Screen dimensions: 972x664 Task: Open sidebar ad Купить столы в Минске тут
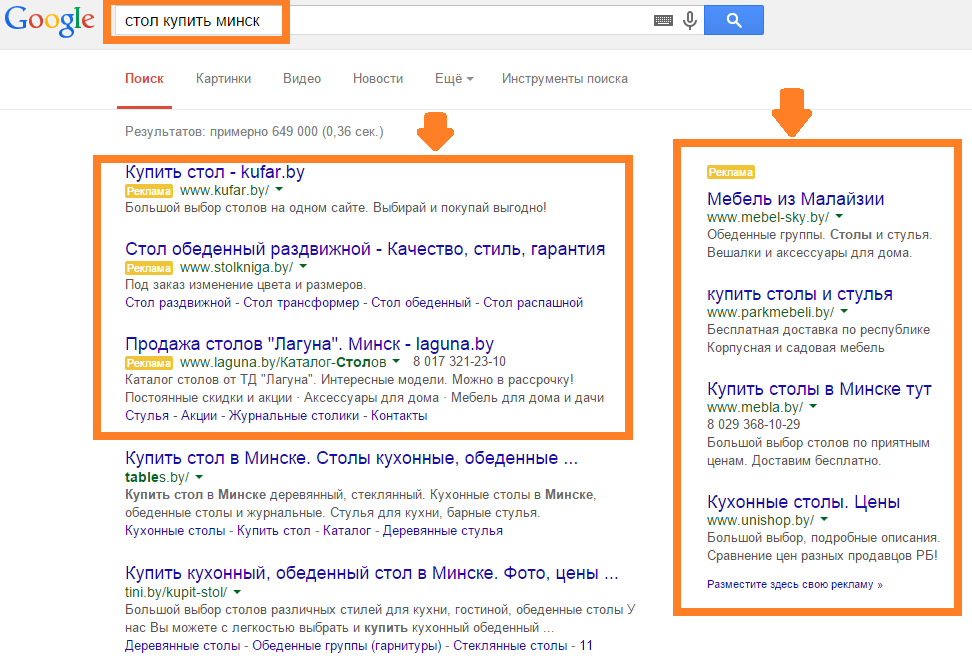coord(819,389)
